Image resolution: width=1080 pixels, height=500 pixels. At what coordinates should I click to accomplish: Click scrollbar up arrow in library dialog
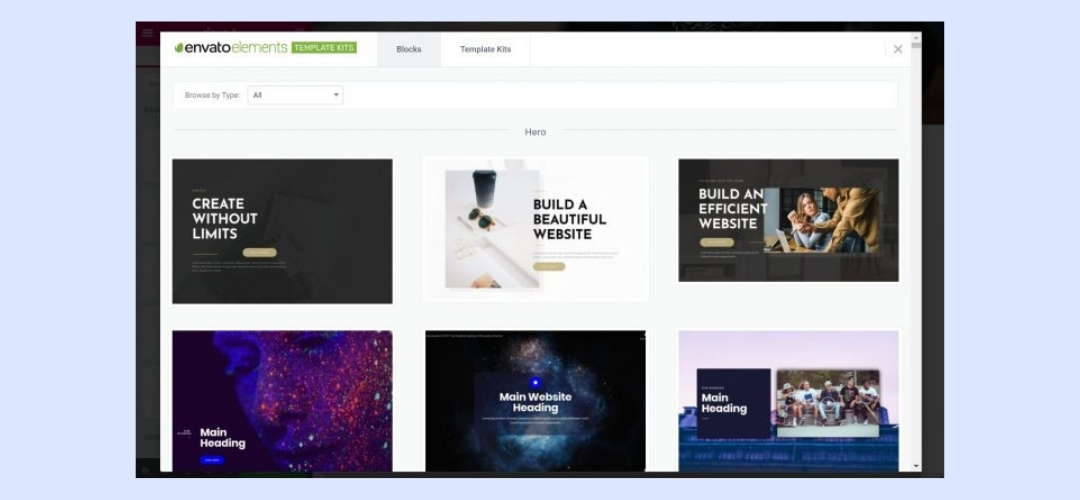(916, 37)
